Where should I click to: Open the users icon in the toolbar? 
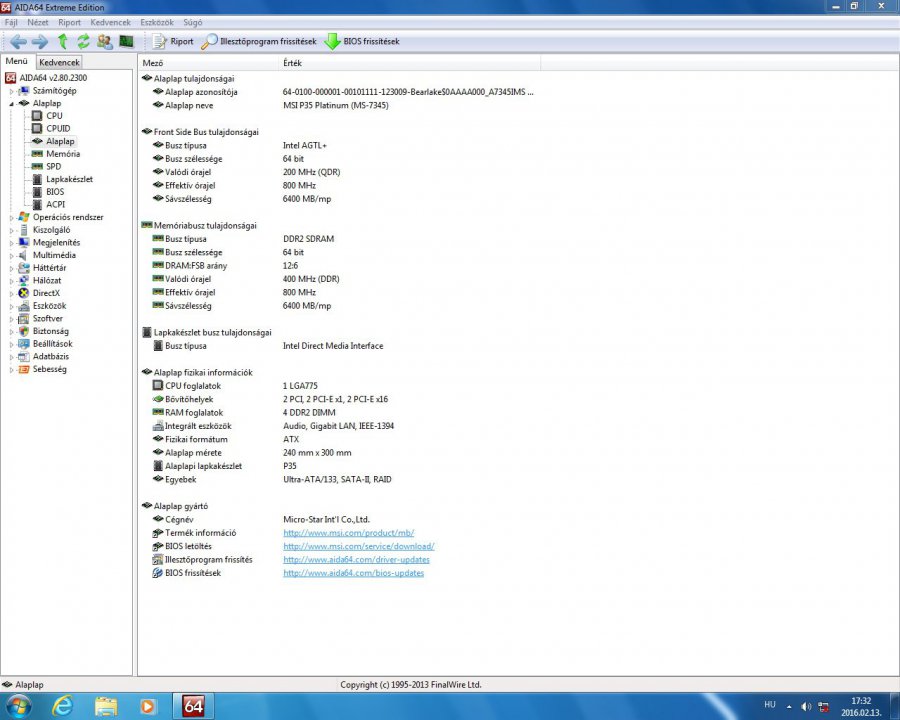(x=104, y=41)
